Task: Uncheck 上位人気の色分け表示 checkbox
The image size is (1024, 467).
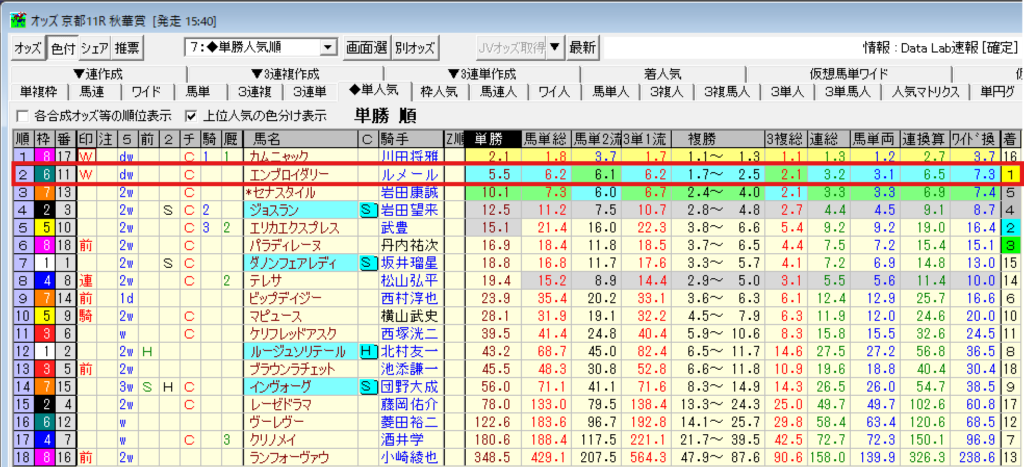Action: tap(185, 114)
